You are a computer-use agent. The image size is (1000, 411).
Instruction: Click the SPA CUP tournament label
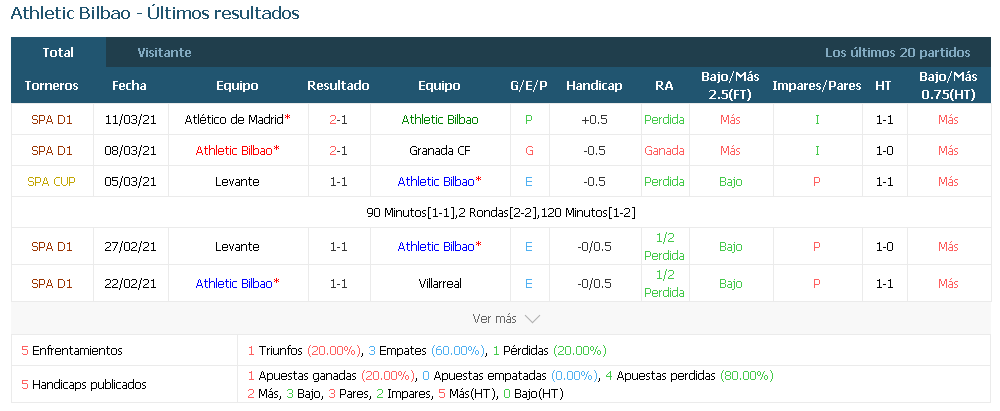point(52,181)
